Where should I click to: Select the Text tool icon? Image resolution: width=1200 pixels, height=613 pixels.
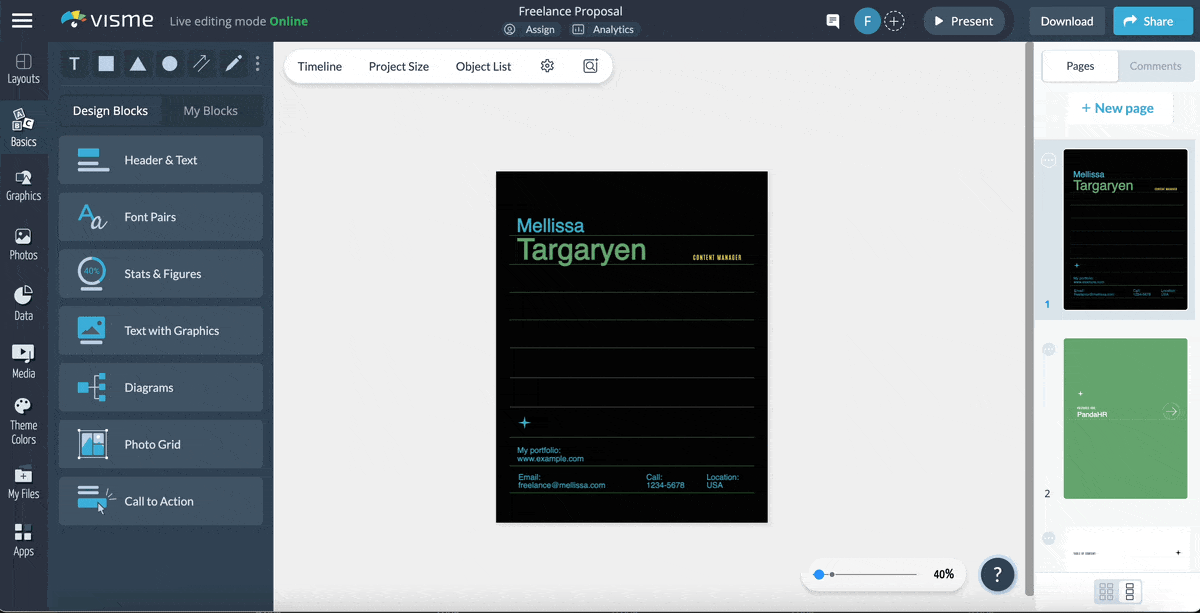pos(74,64)
